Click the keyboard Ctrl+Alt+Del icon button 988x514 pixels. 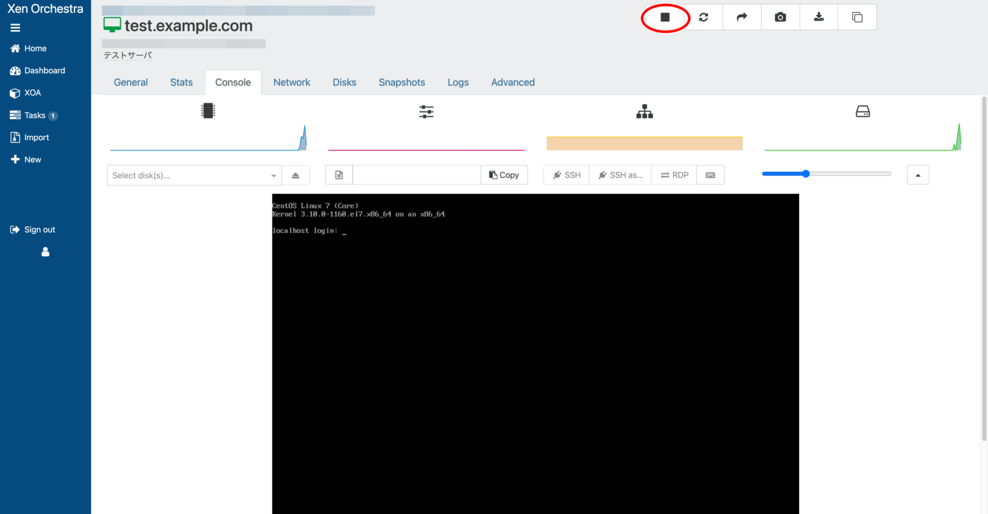pos(710,175)
